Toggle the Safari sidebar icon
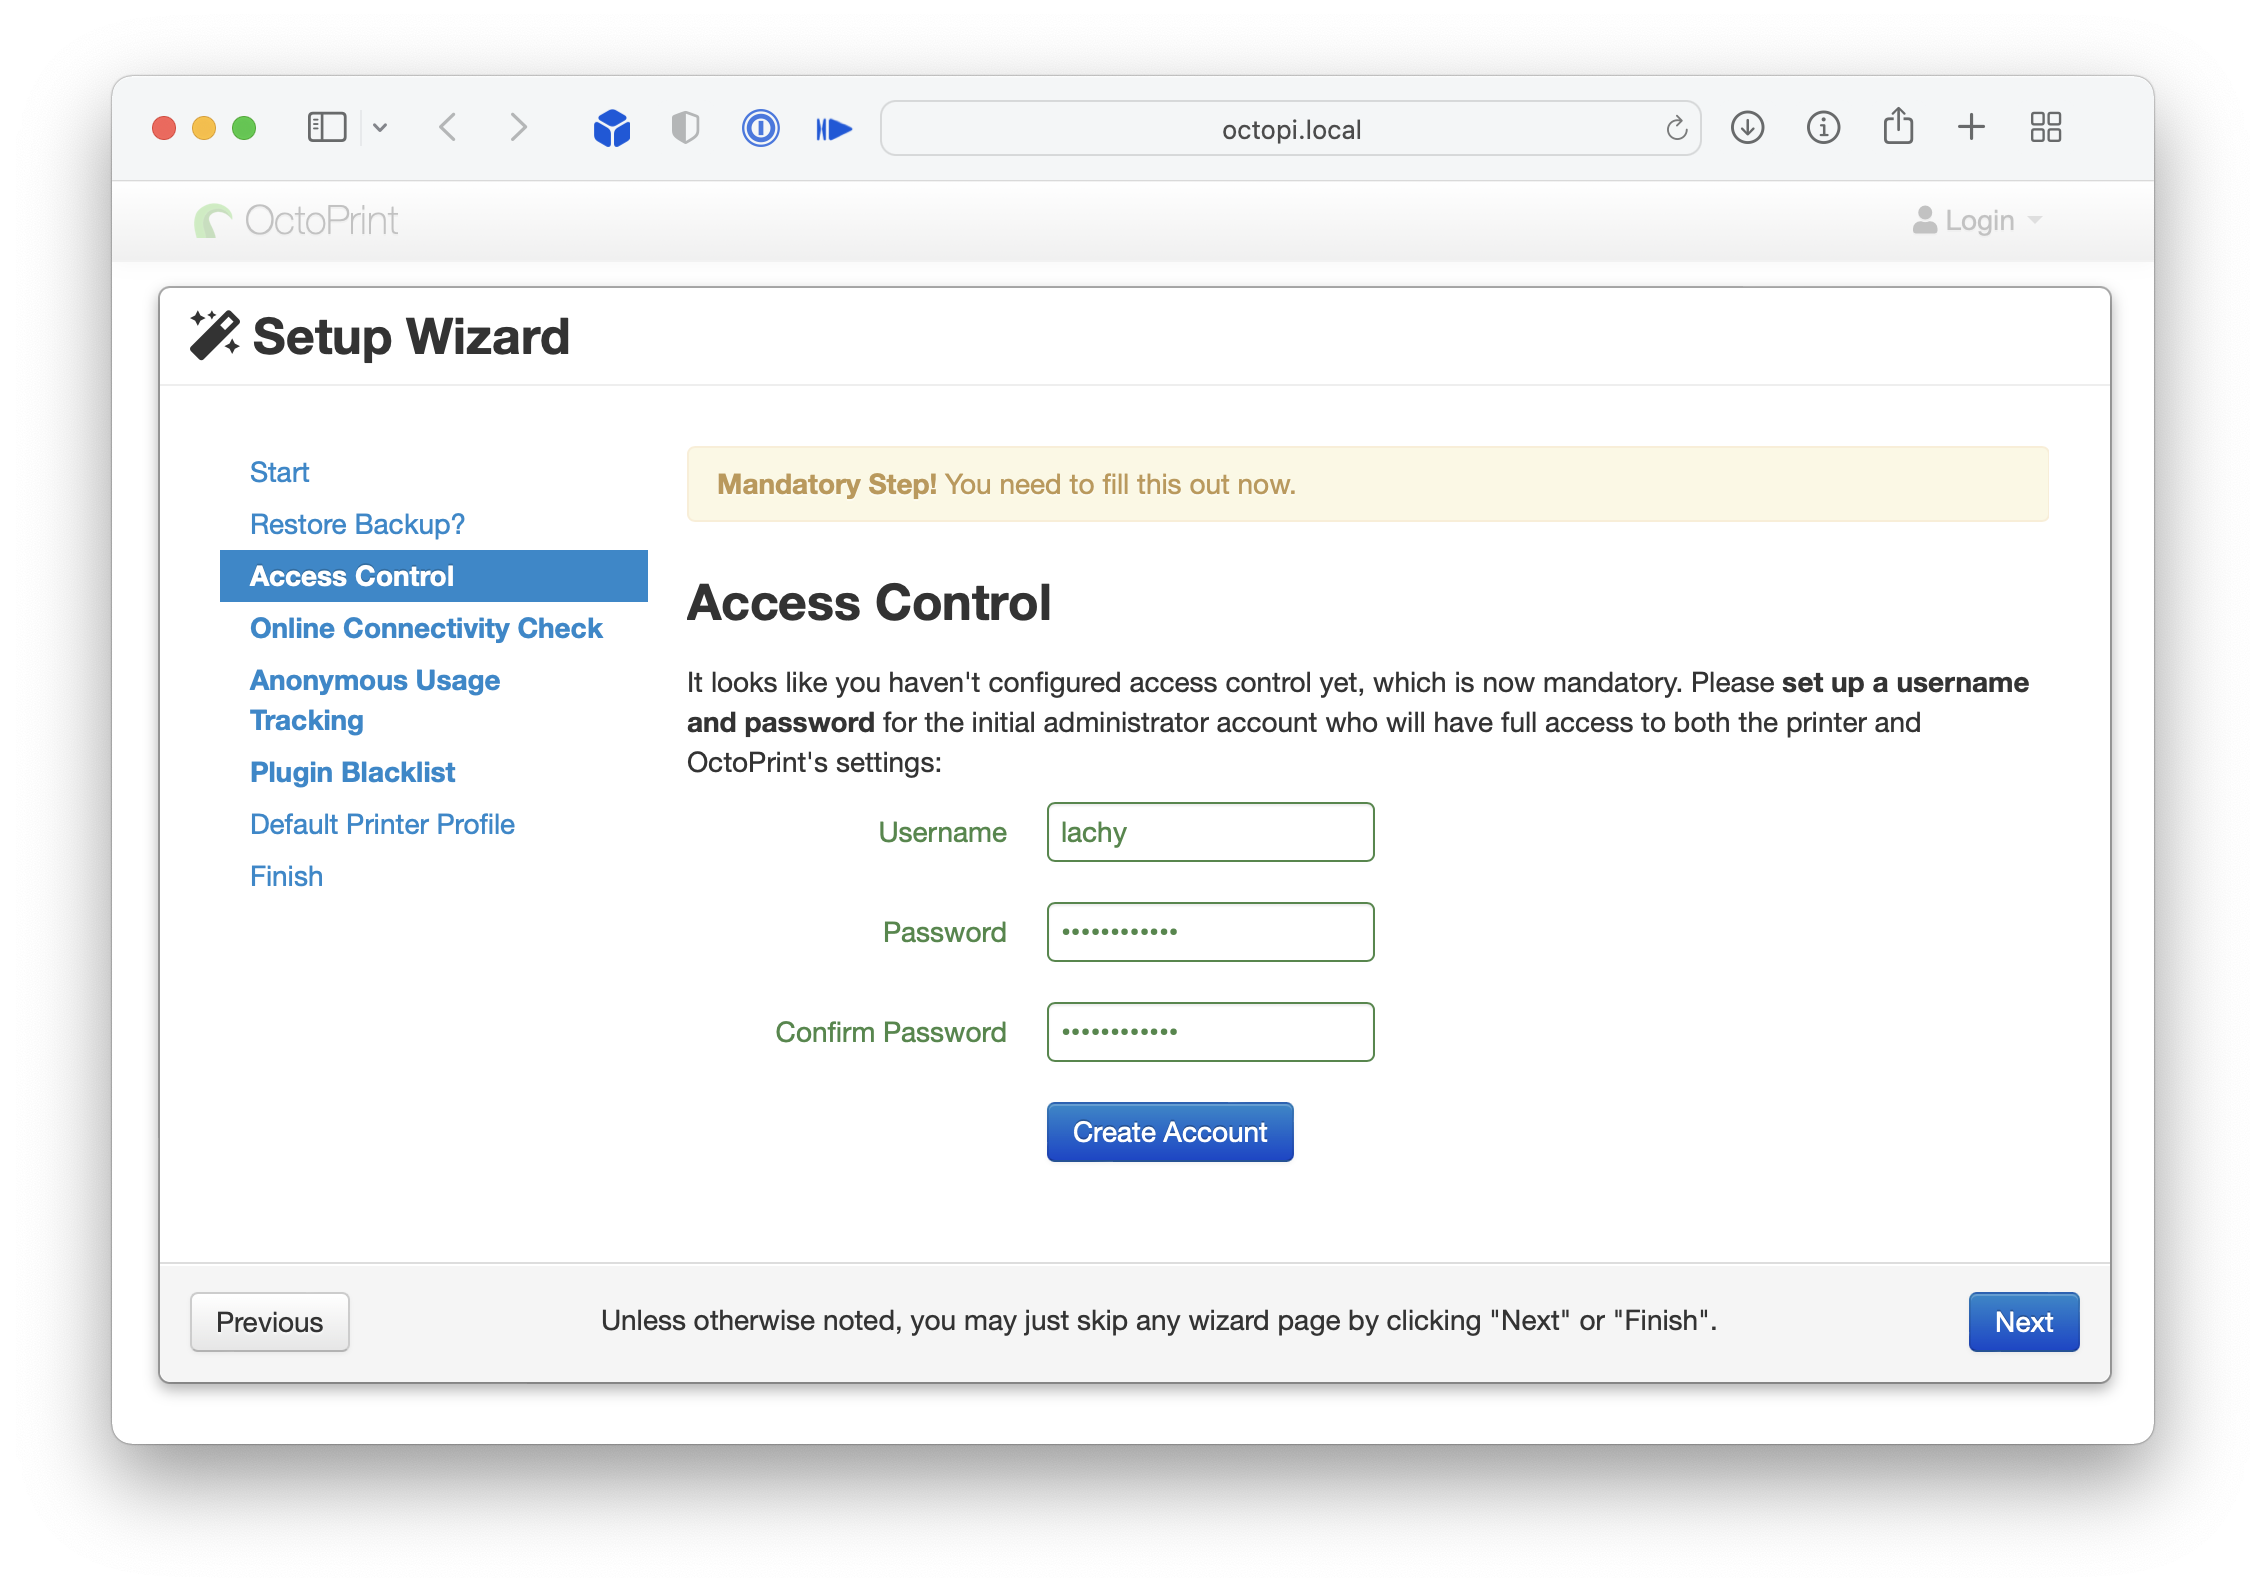2266x1592 pixels. [x=326, y=128]
